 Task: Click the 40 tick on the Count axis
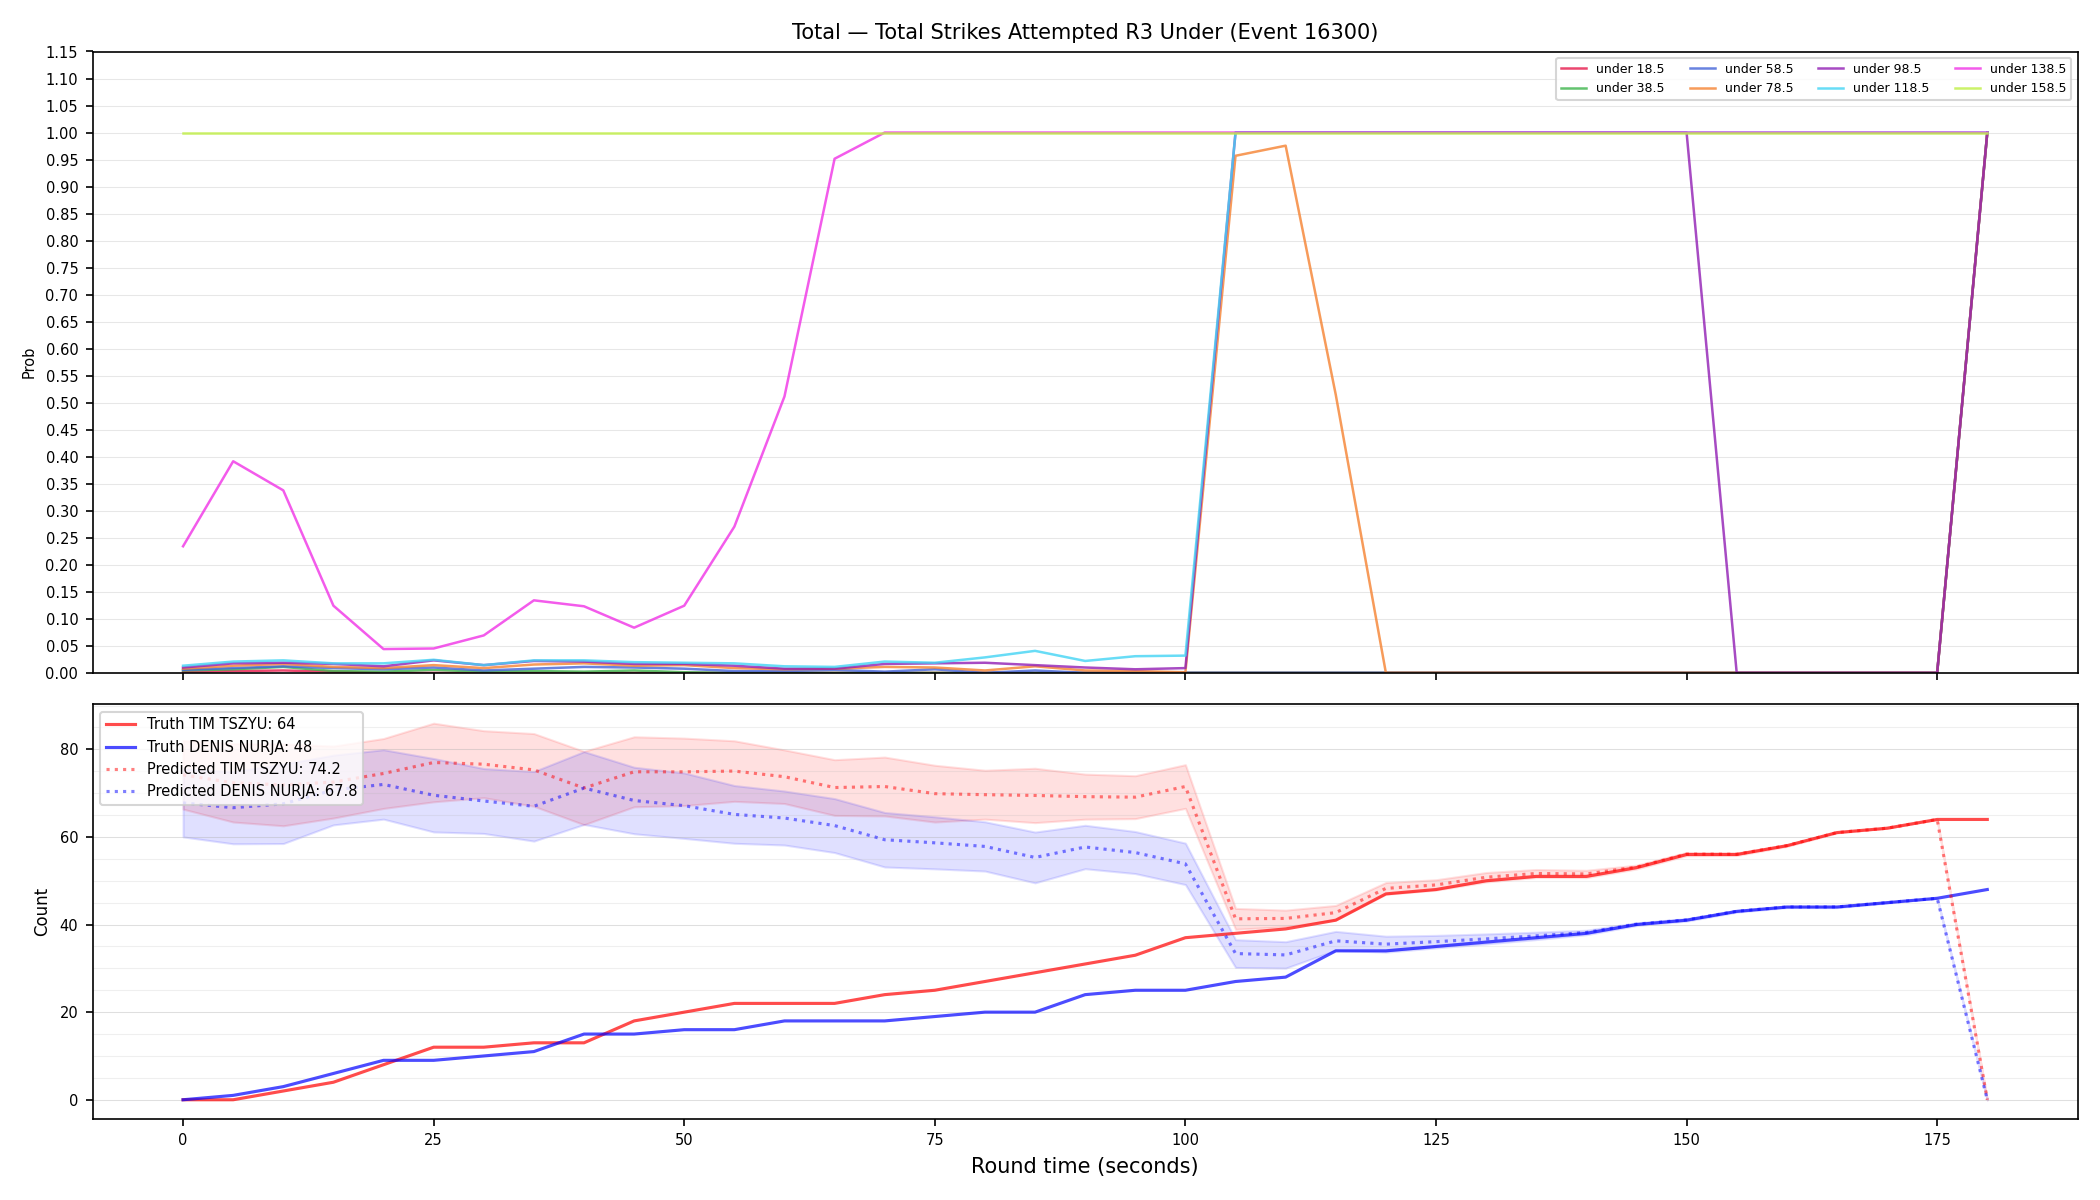pos(69,925)
